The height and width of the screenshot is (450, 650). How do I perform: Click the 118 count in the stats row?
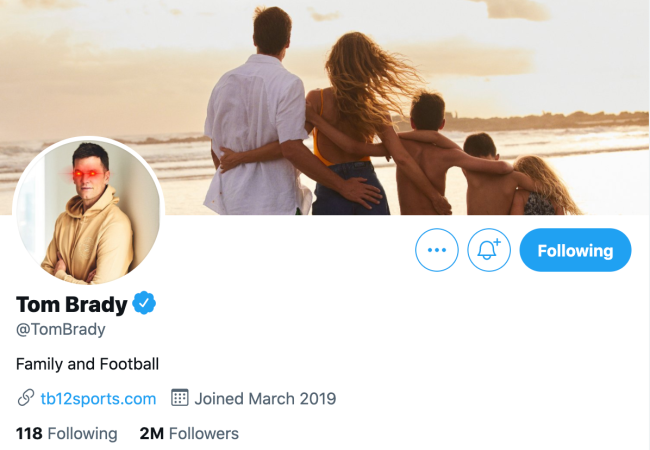pos(29,433)
